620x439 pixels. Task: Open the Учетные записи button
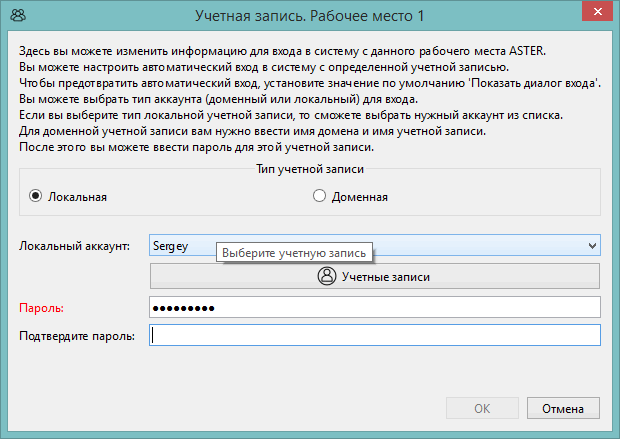click(375, 276)
